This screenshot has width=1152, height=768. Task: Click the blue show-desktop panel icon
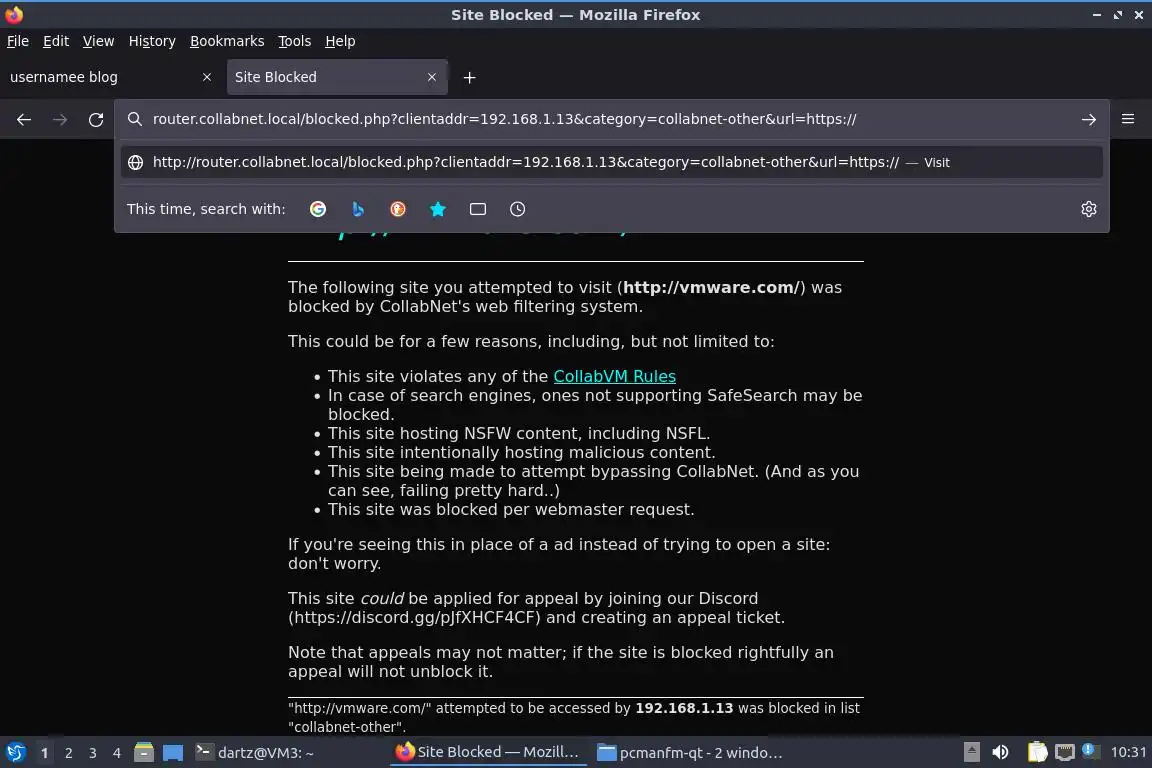coord(173,753)
